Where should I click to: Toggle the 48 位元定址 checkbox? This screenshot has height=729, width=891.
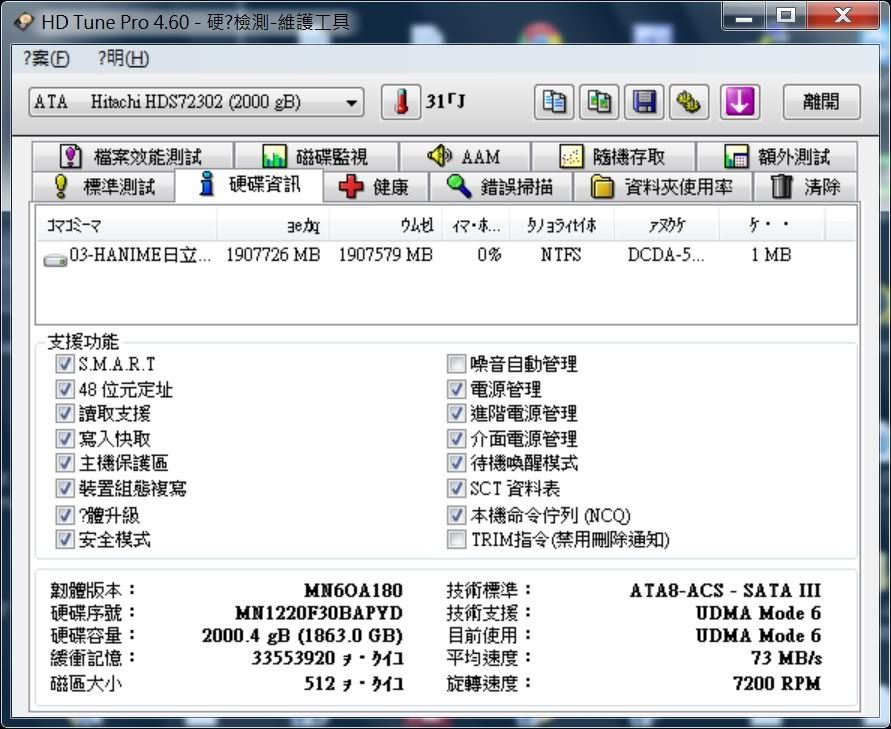65,389
